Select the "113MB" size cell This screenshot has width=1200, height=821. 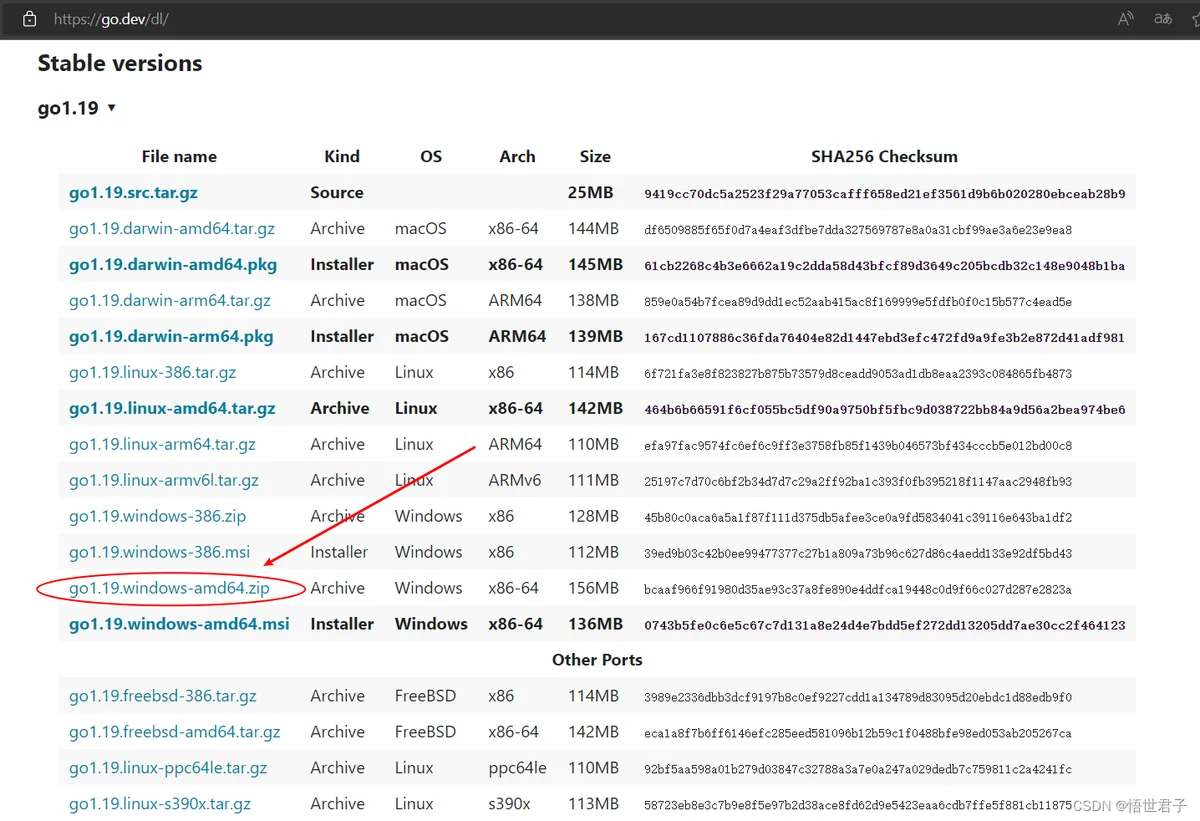594,805
